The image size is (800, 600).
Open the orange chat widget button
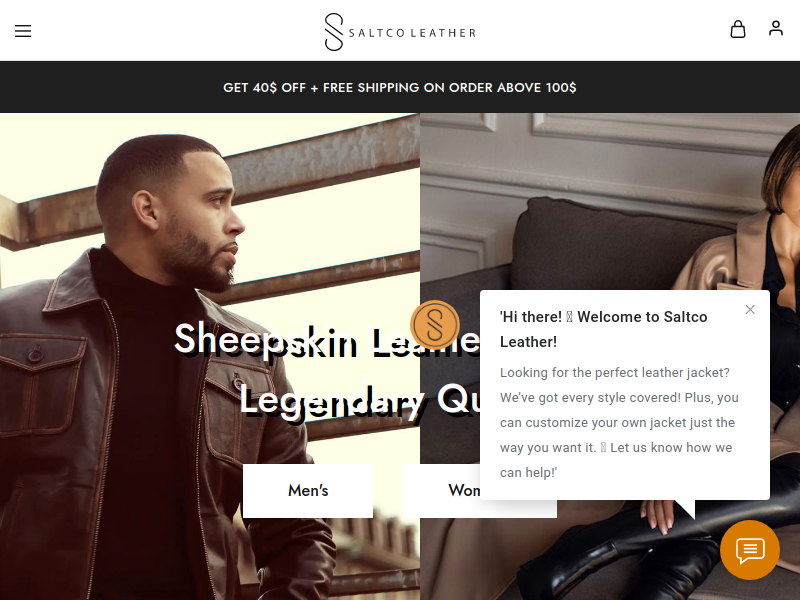[749, 550]
